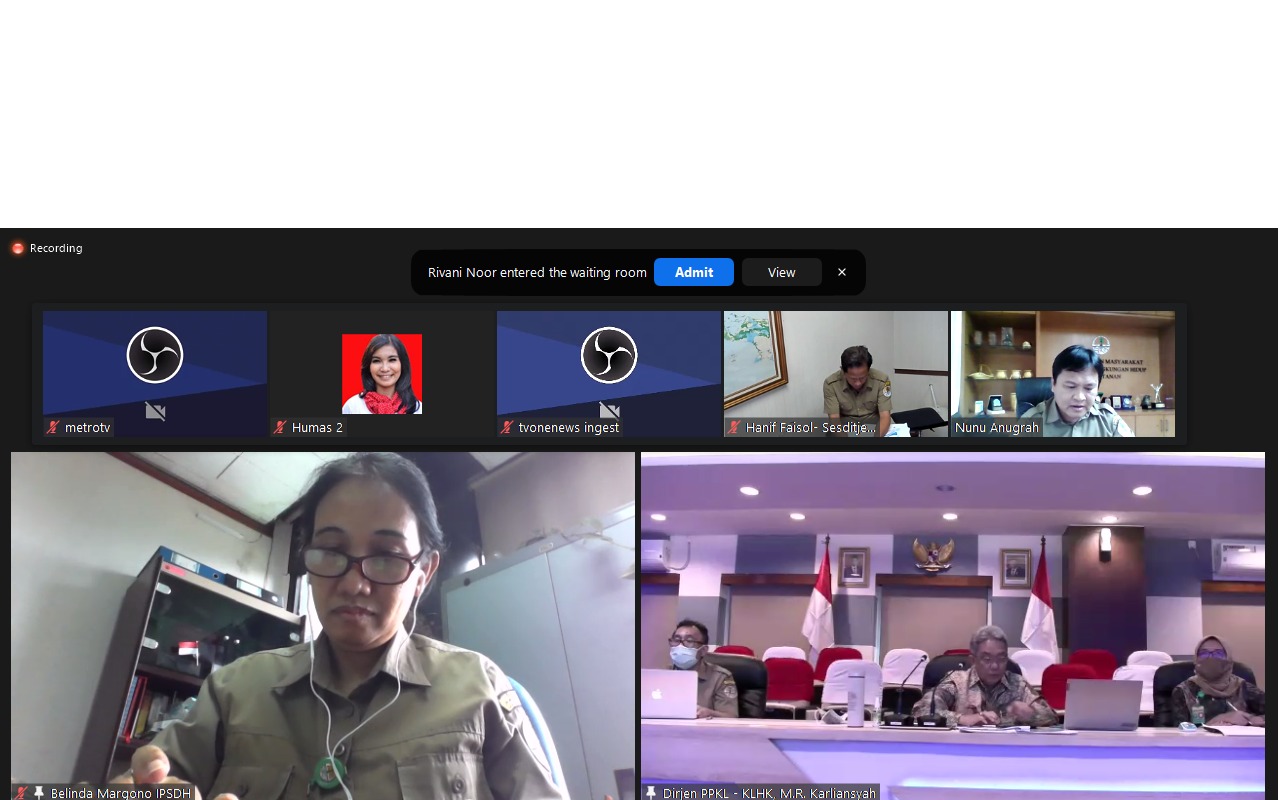Click the Belinda Margono IPSDH name label

120,793
